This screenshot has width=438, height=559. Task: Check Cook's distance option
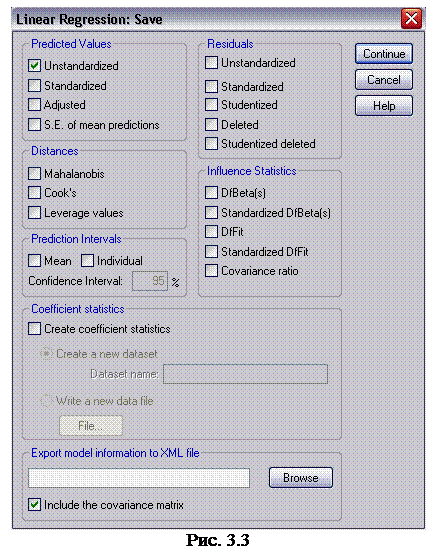coord(35,193)
